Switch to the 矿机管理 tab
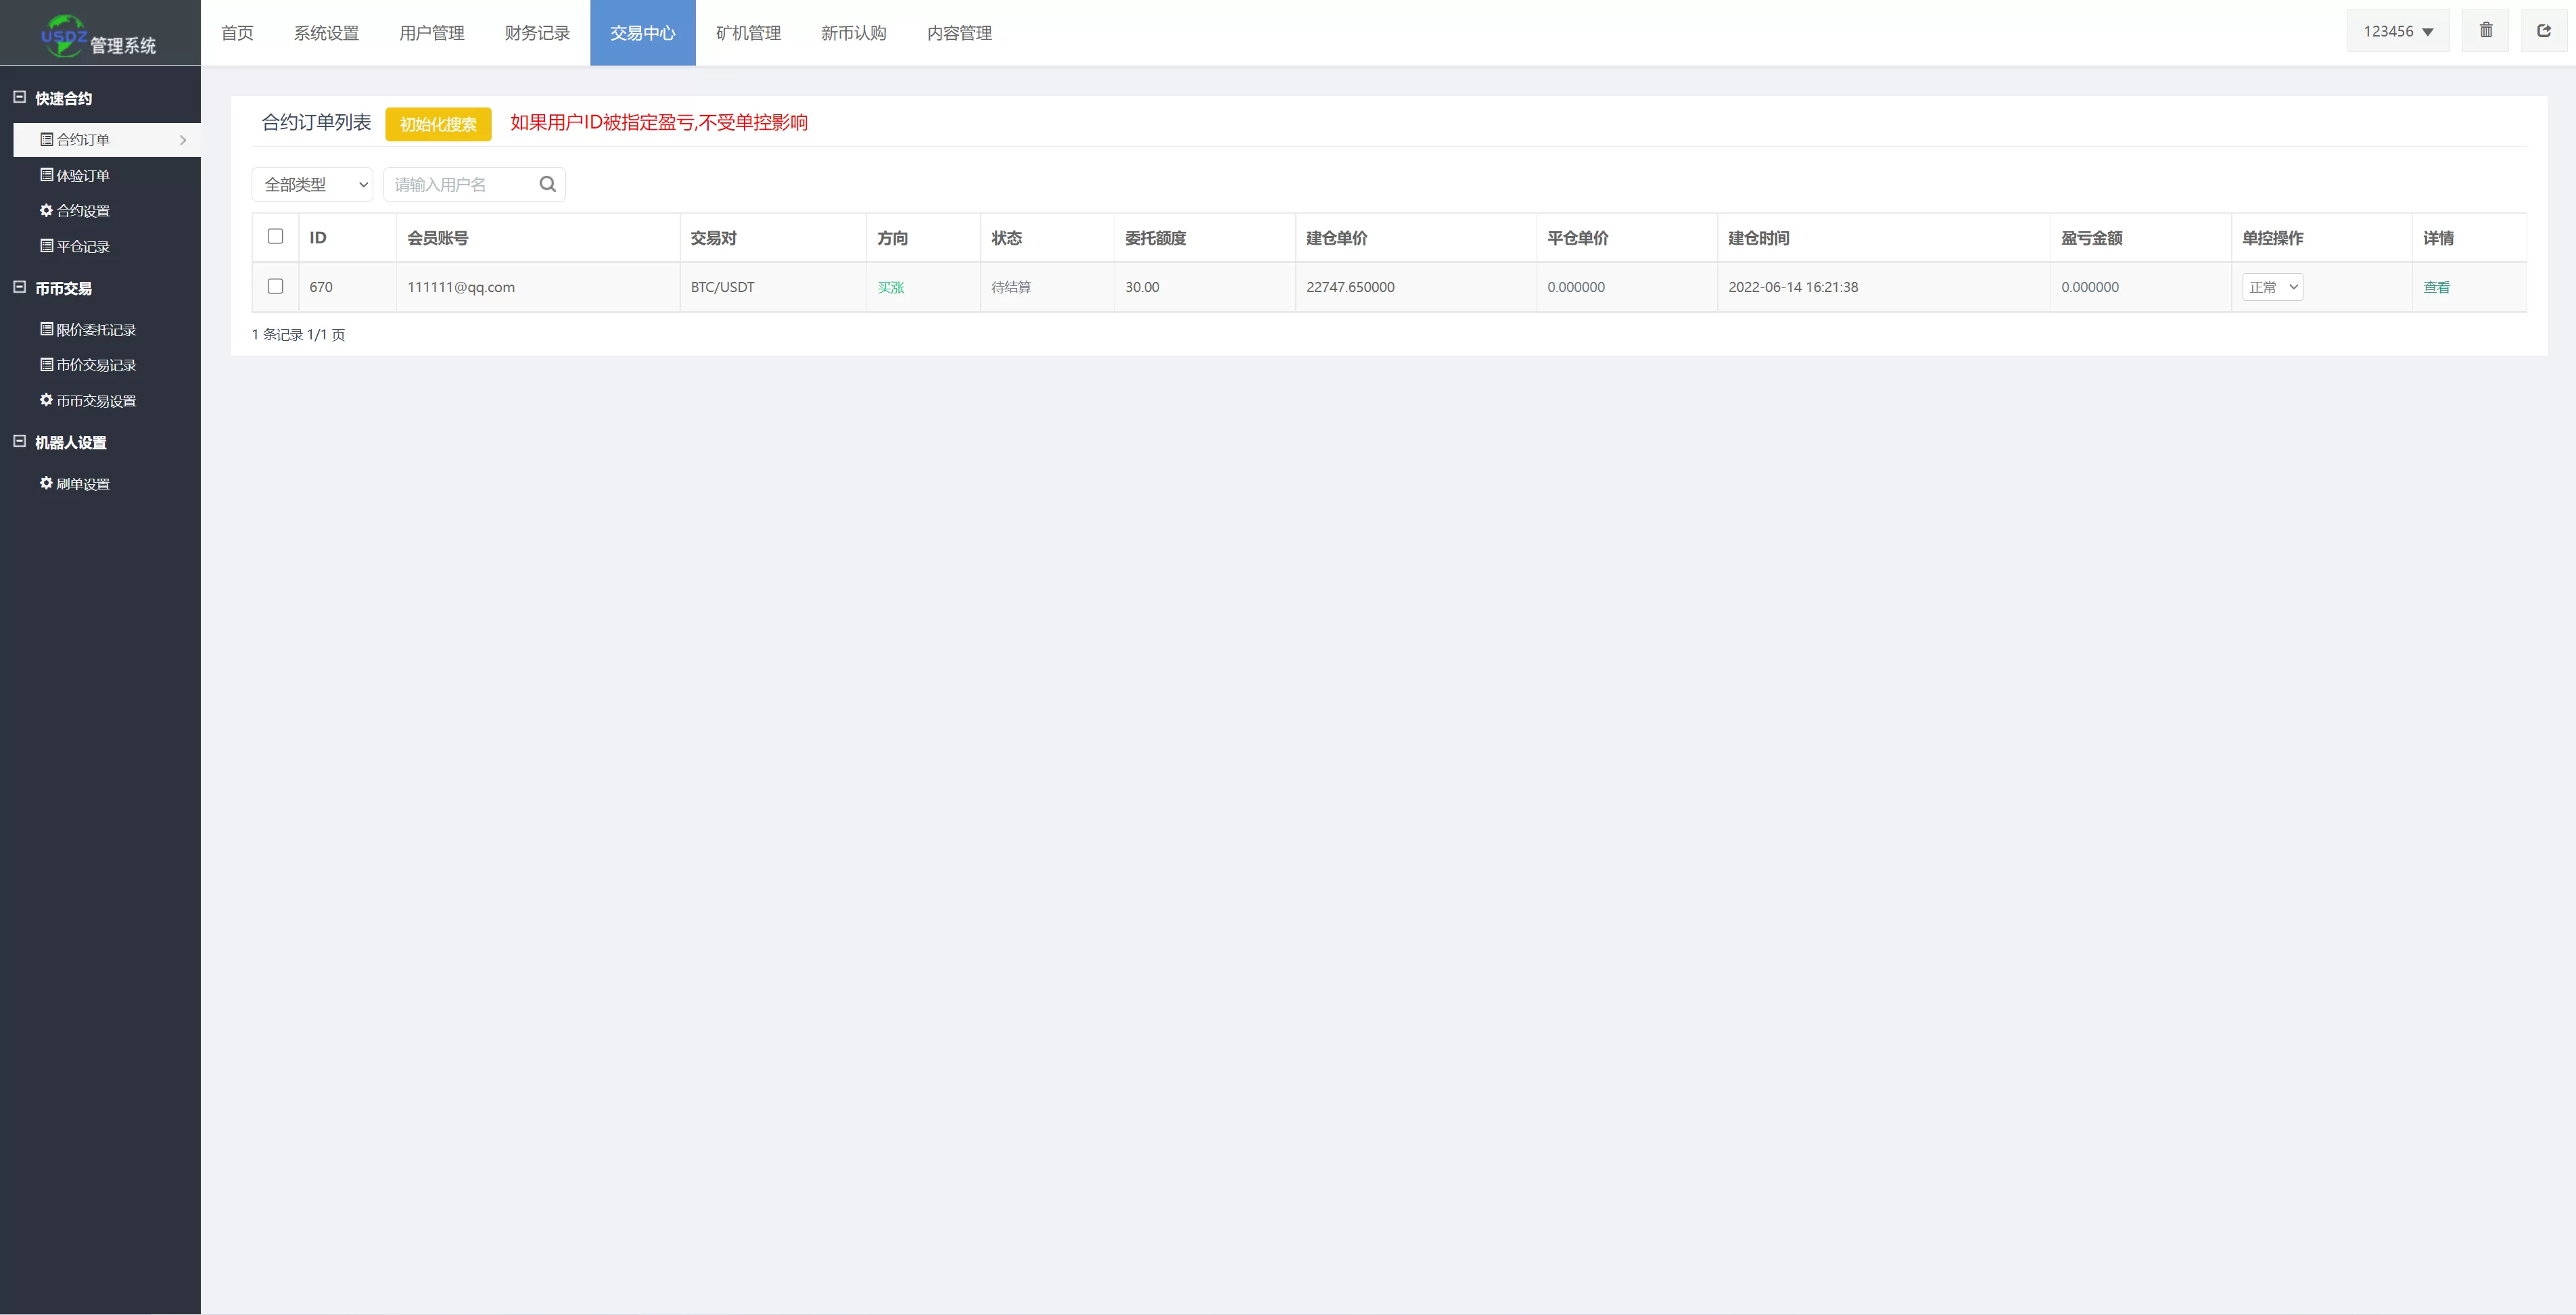 [x=748, y=33]
